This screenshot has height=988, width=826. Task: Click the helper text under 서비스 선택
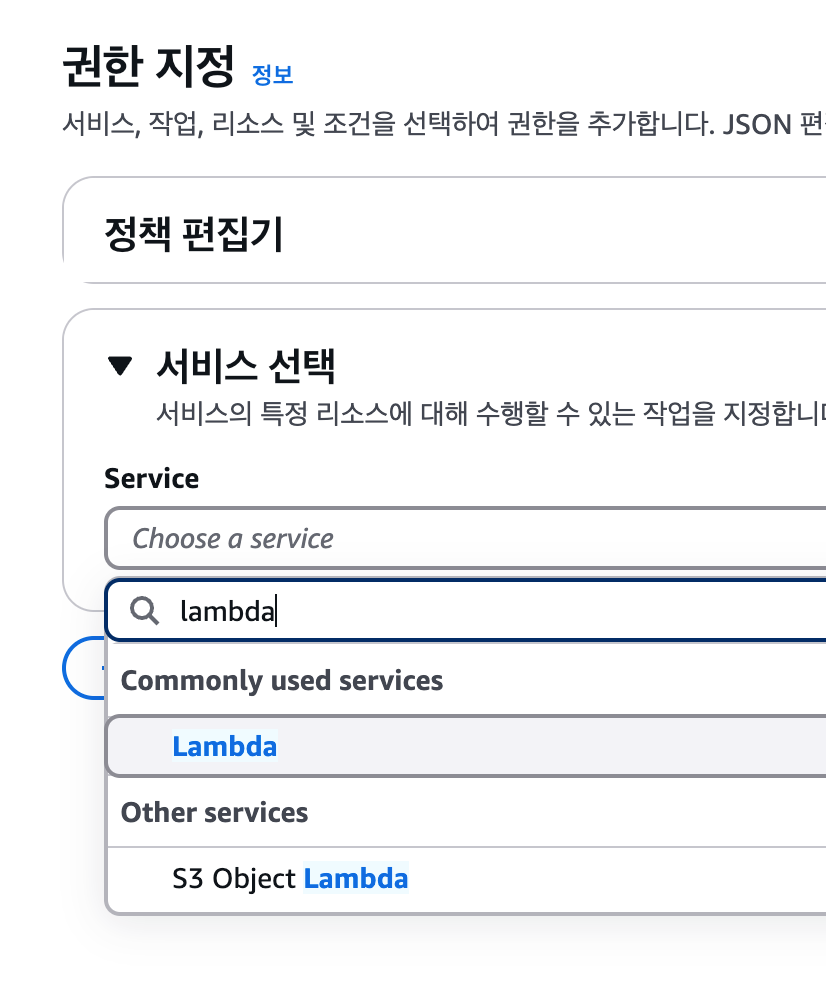[x=491, y=414]
